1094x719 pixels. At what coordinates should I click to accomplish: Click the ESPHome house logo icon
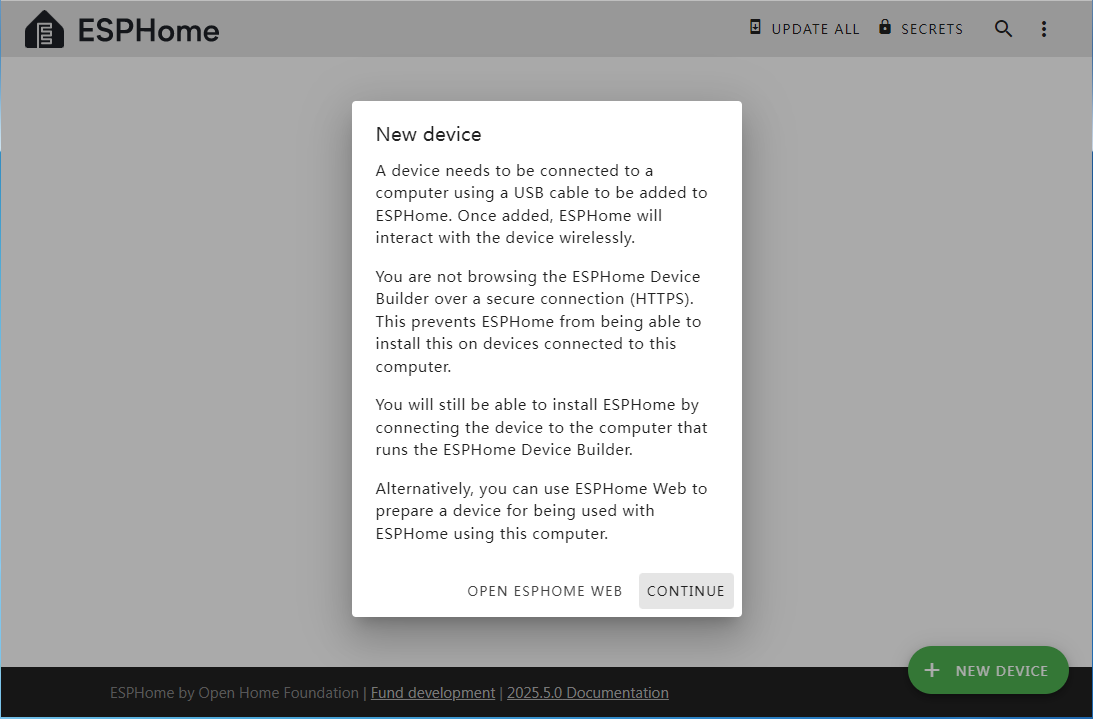point(44,30)
